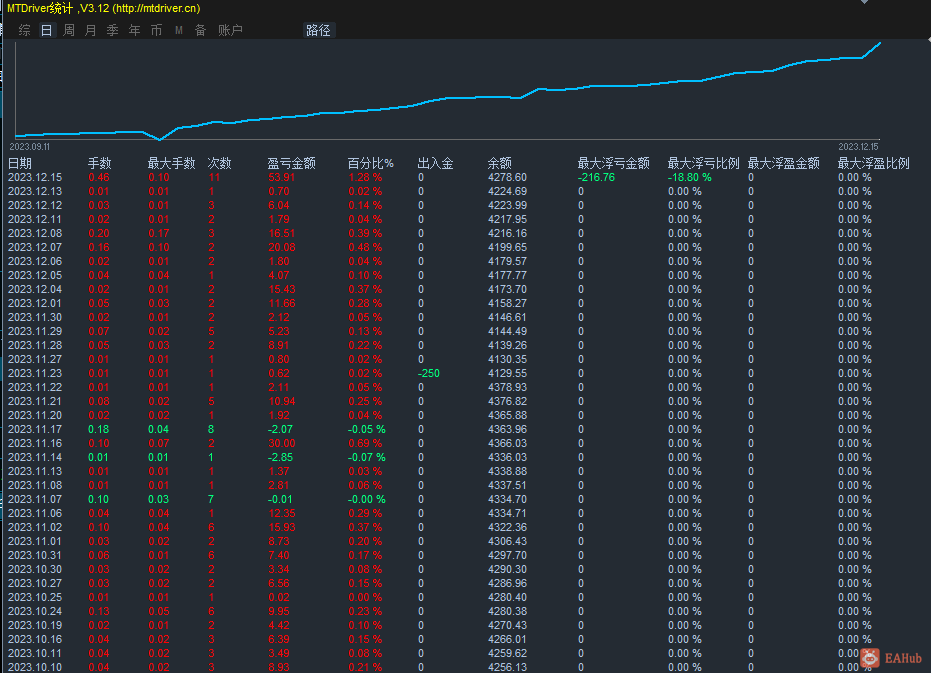The width and height of the screenshot is (931, 673).
Task: Click the 最大浮亏金额 column header
Action: click(613, 163)
